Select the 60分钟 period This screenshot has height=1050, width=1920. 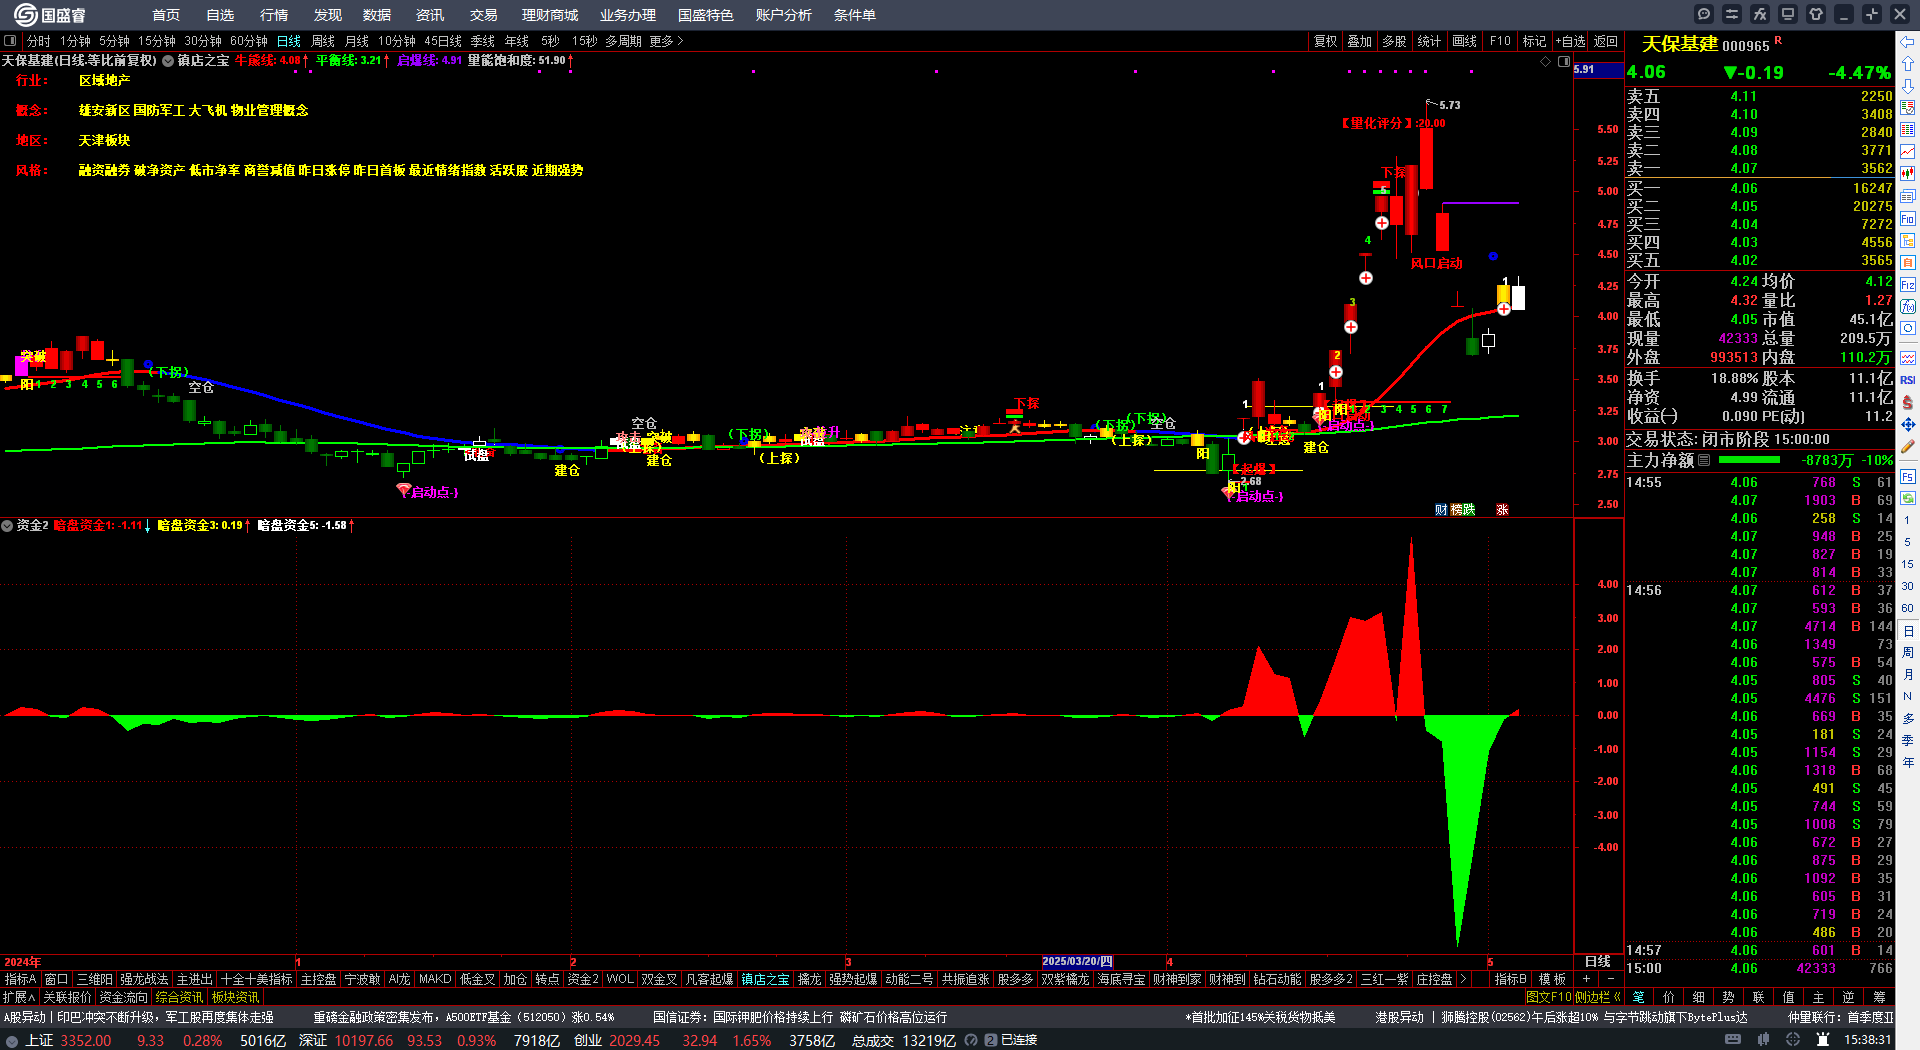[249, 41]
